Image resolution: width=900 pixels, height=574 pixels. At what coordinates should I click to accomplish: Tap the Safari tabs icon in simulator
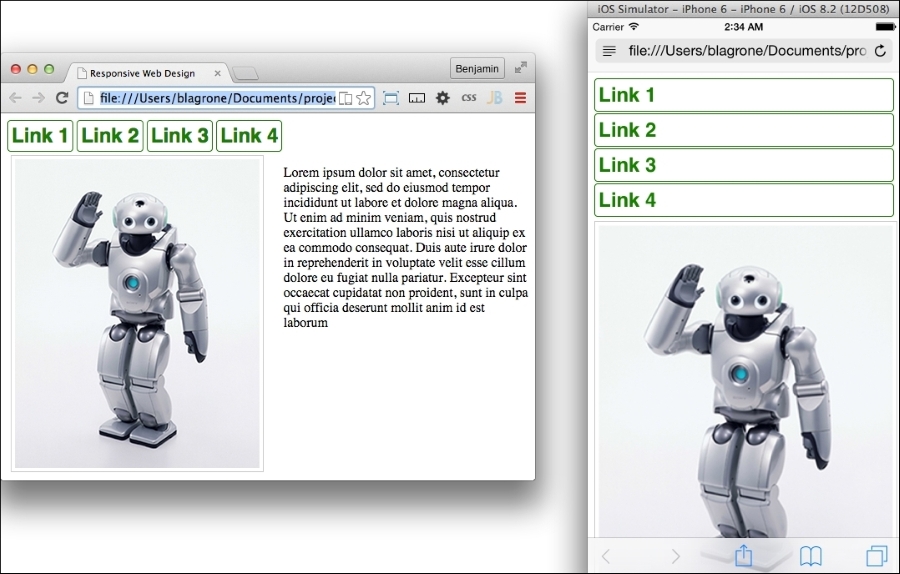click(x=876, y=555)
